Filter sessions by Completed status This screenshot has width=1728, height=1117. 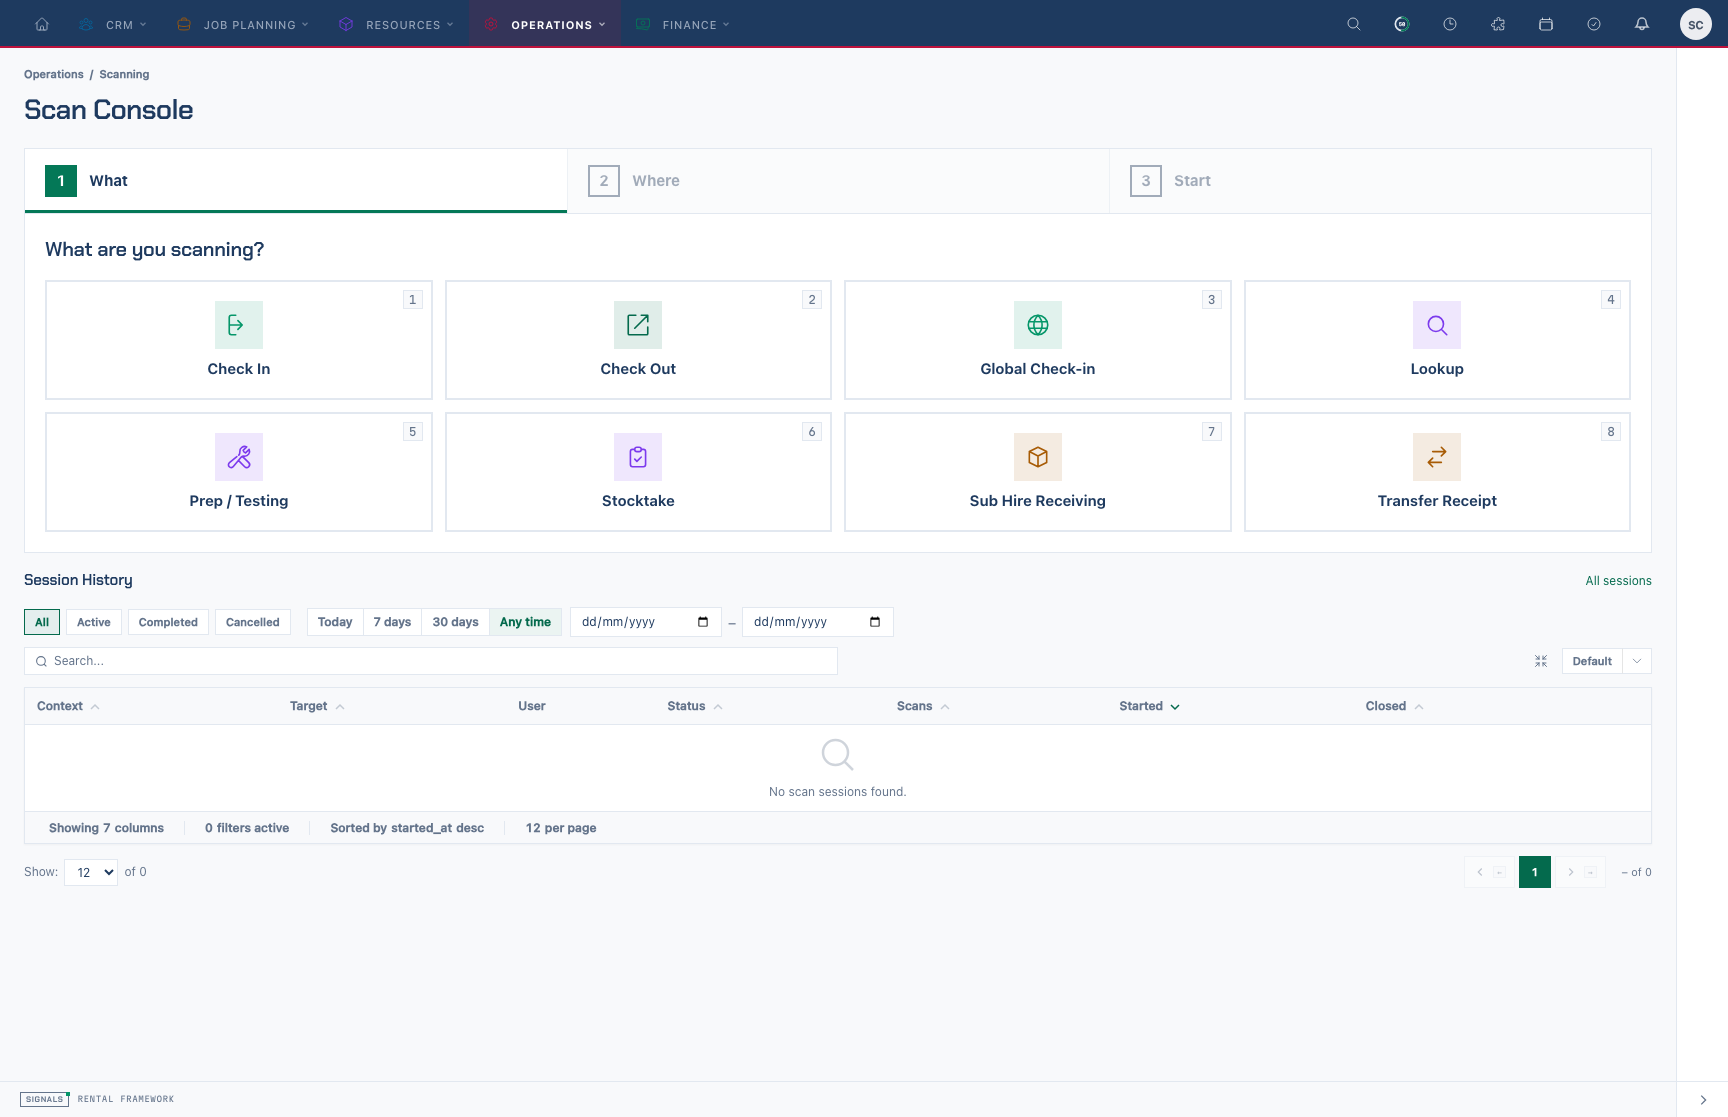pos(168,622)
